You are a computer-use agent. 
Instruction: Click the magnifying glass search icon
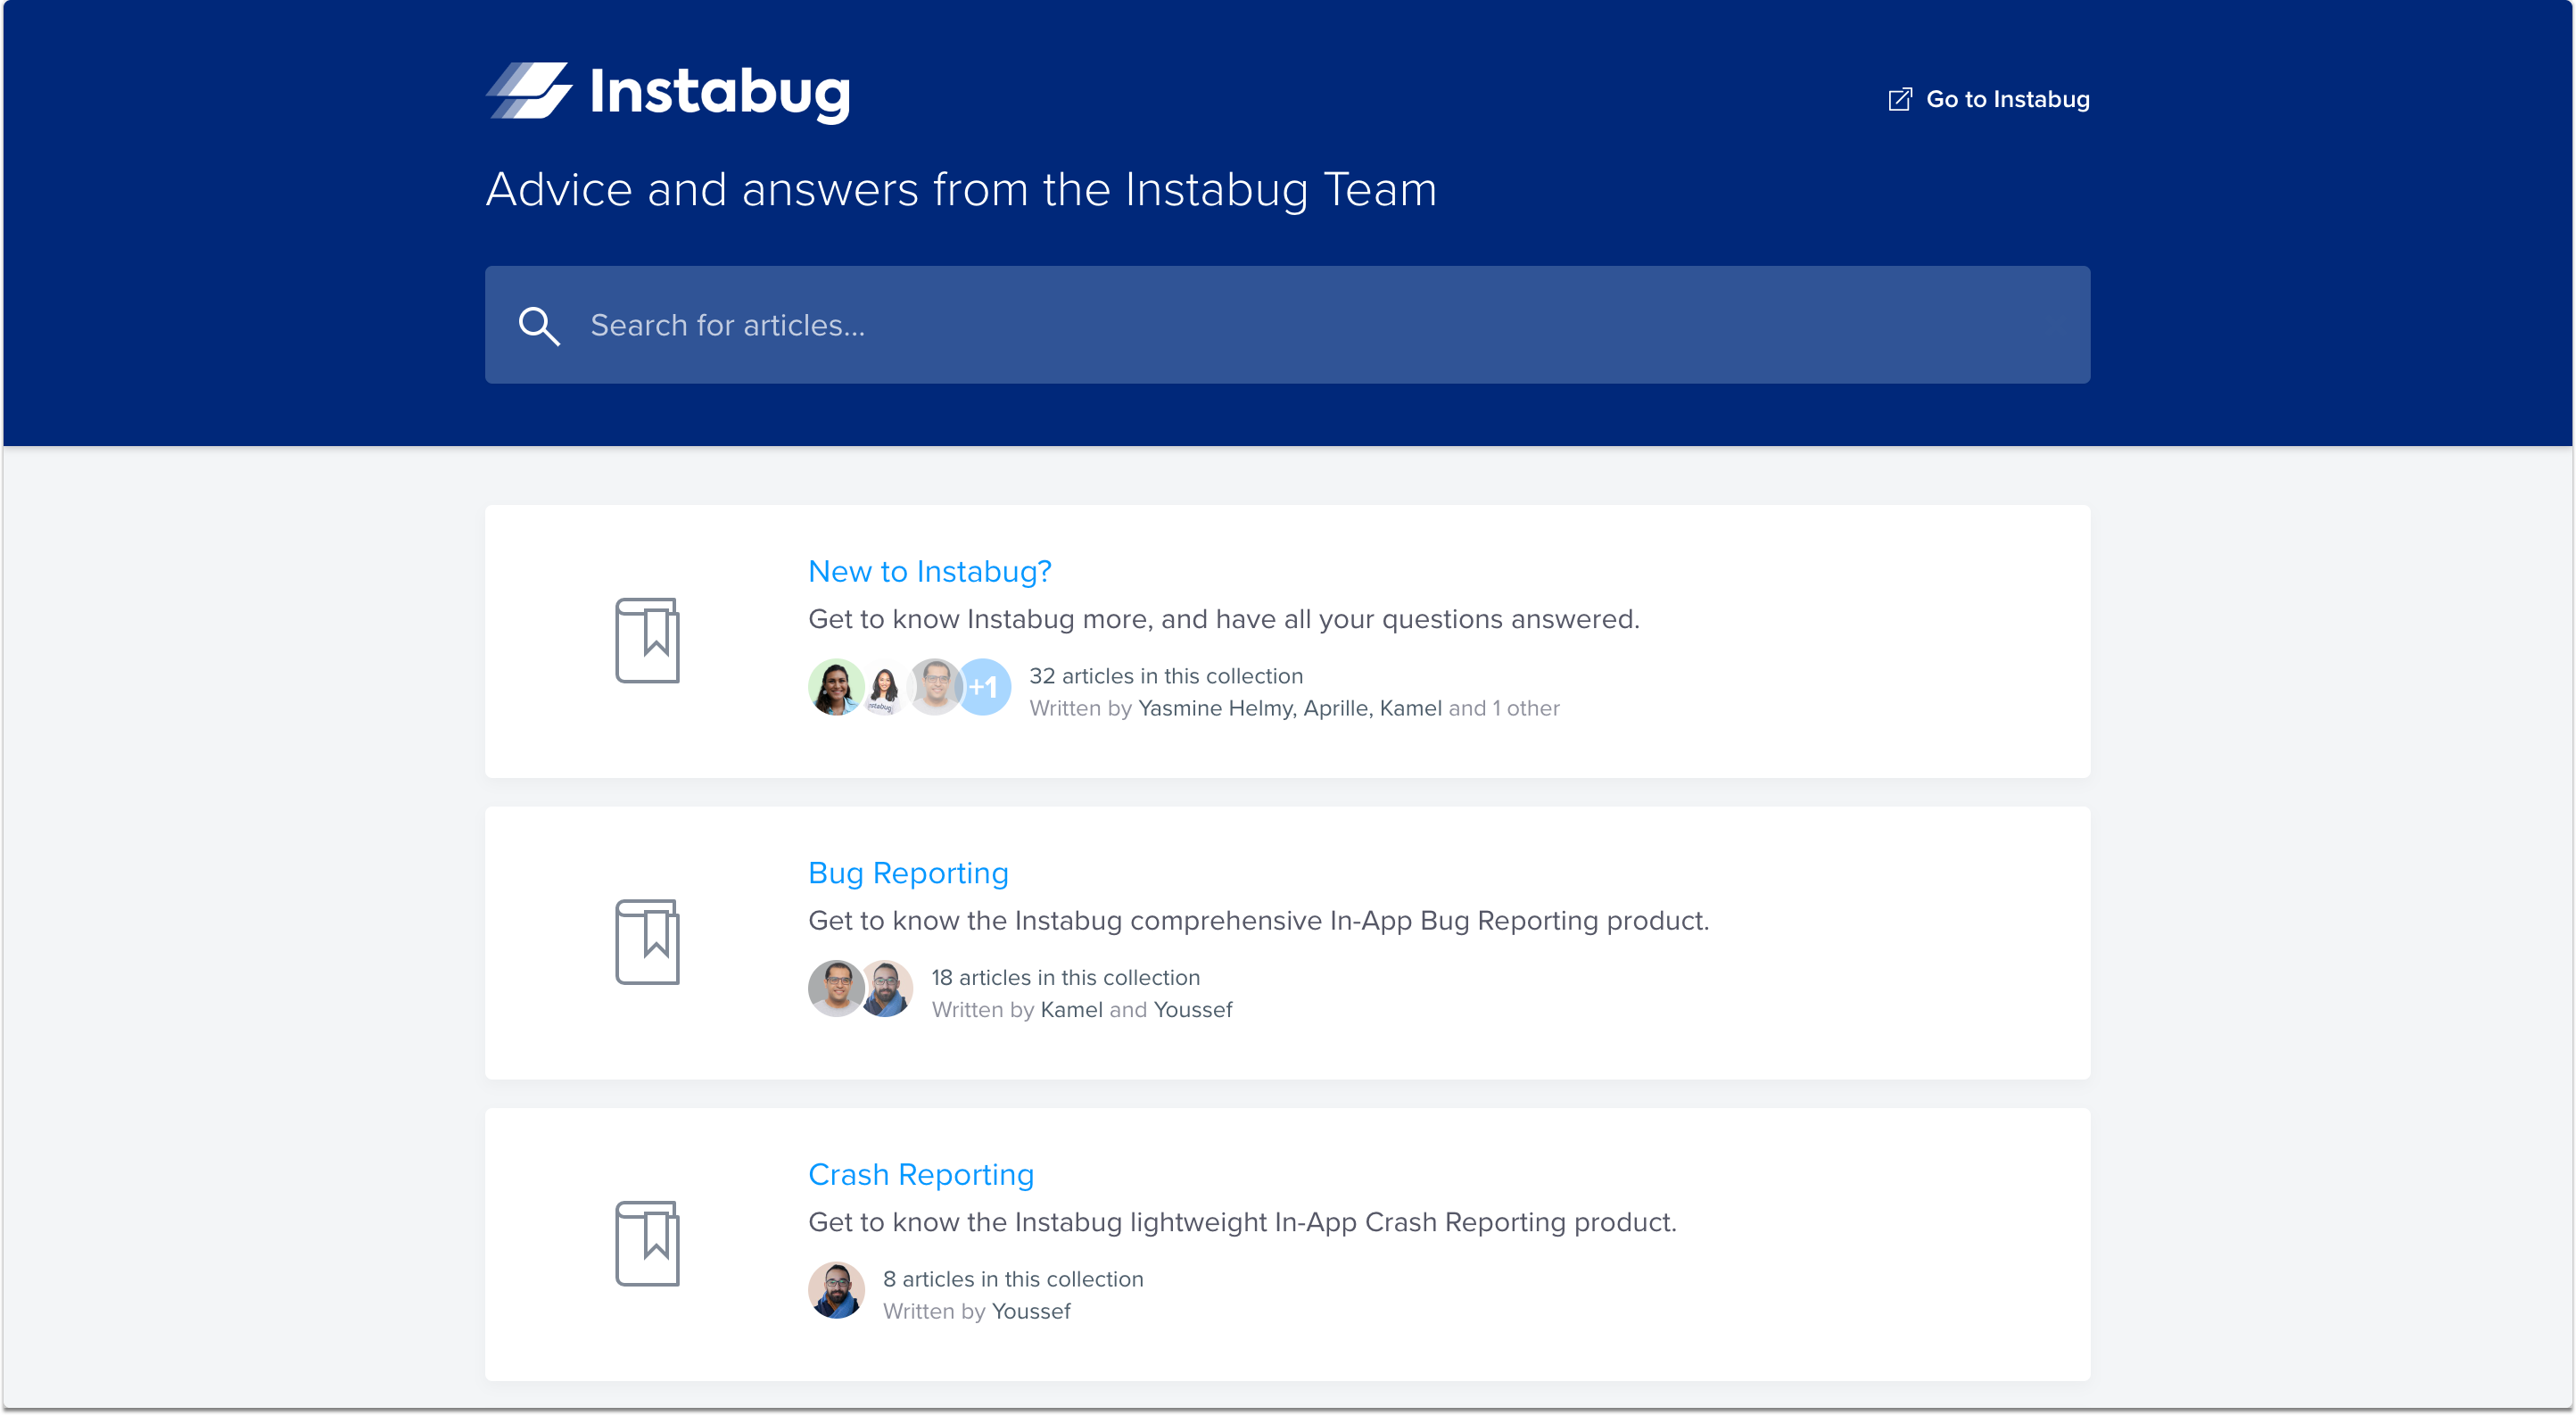538,326
